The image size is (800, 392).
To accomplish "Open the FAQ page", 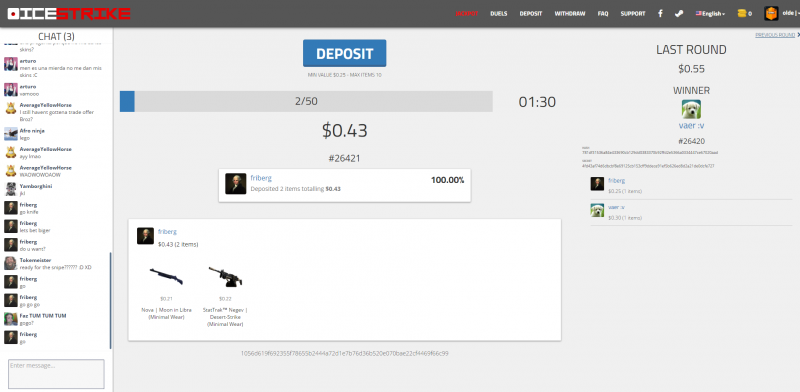I will point(603,14).
